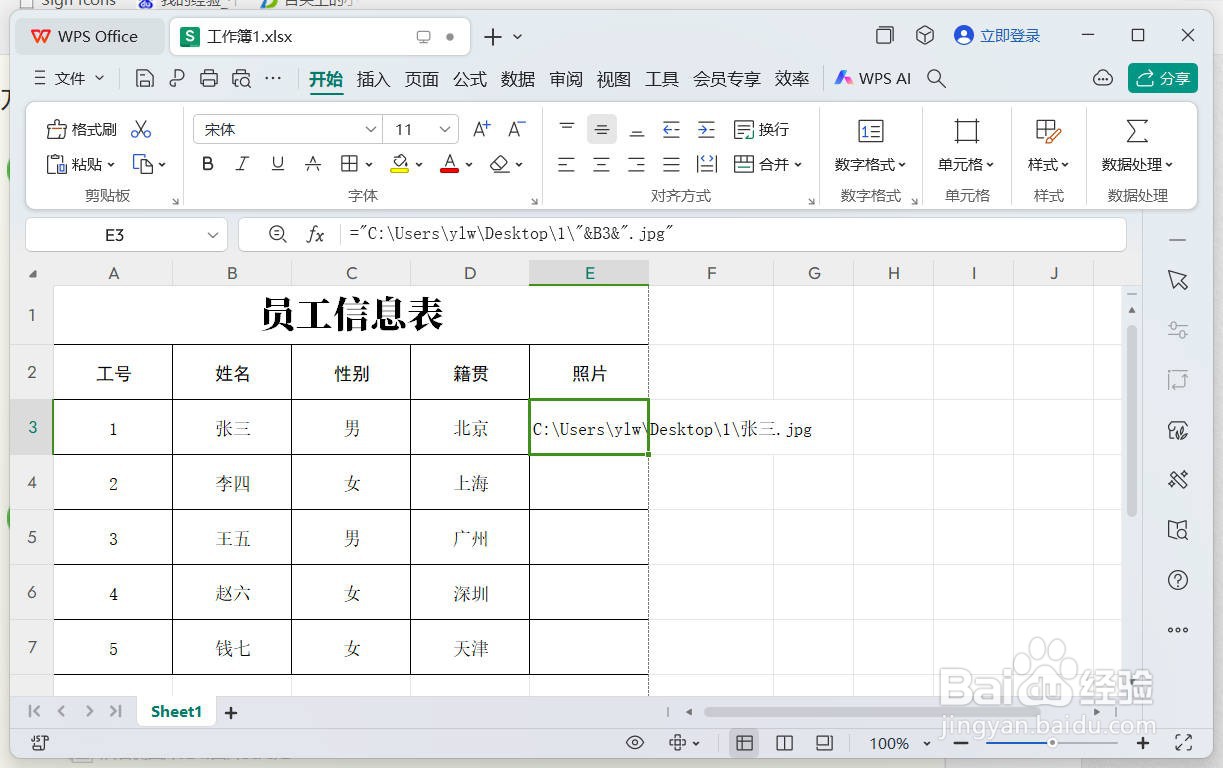Click the Clear eraser icon
The image size is (1223, 768).
pos(500,164)
